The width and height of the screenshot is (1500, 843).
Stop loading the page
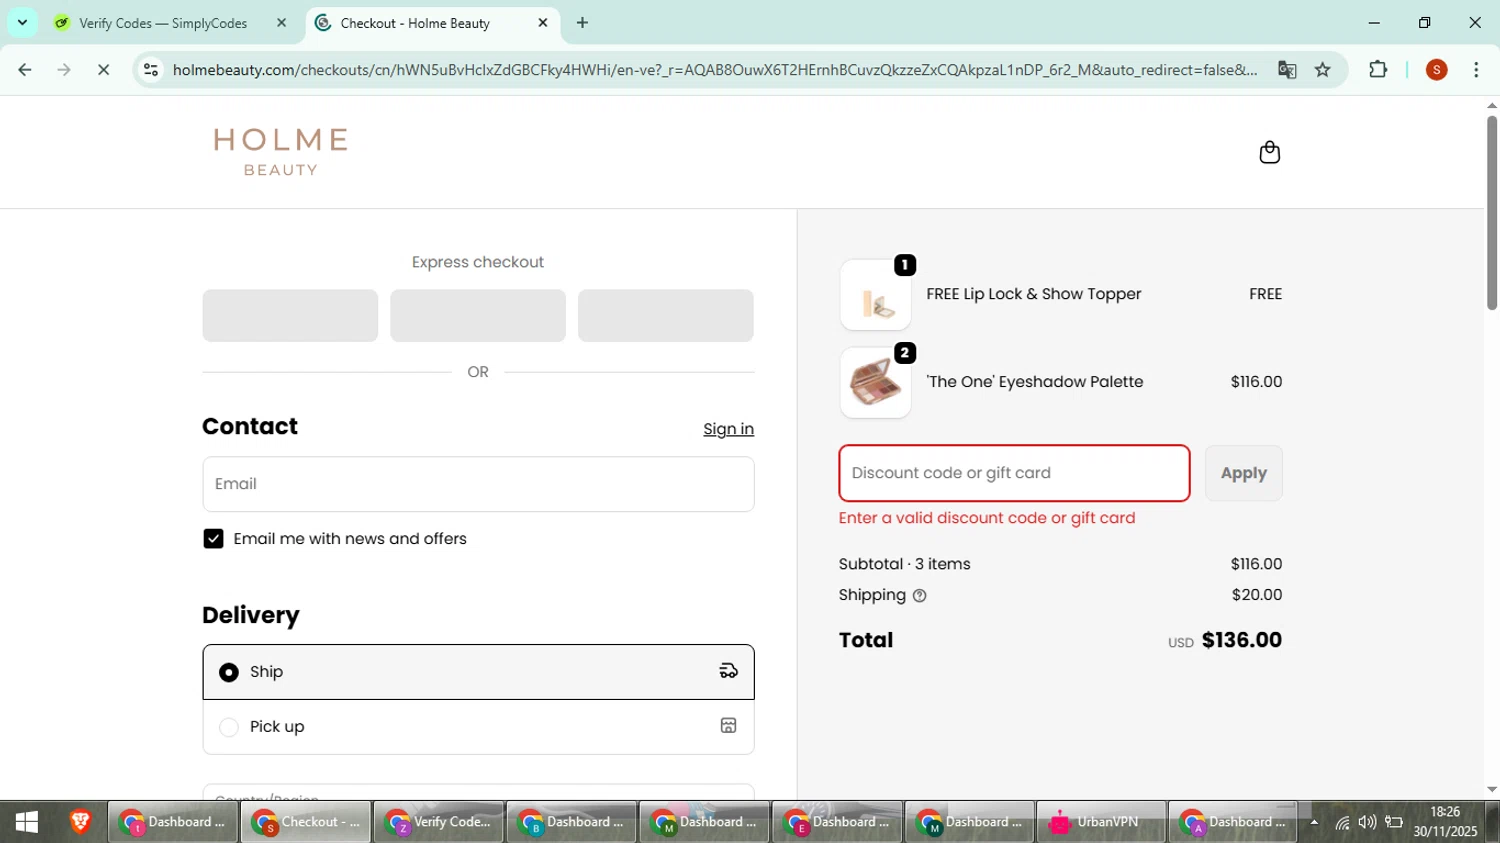click(x=103, y=69)
